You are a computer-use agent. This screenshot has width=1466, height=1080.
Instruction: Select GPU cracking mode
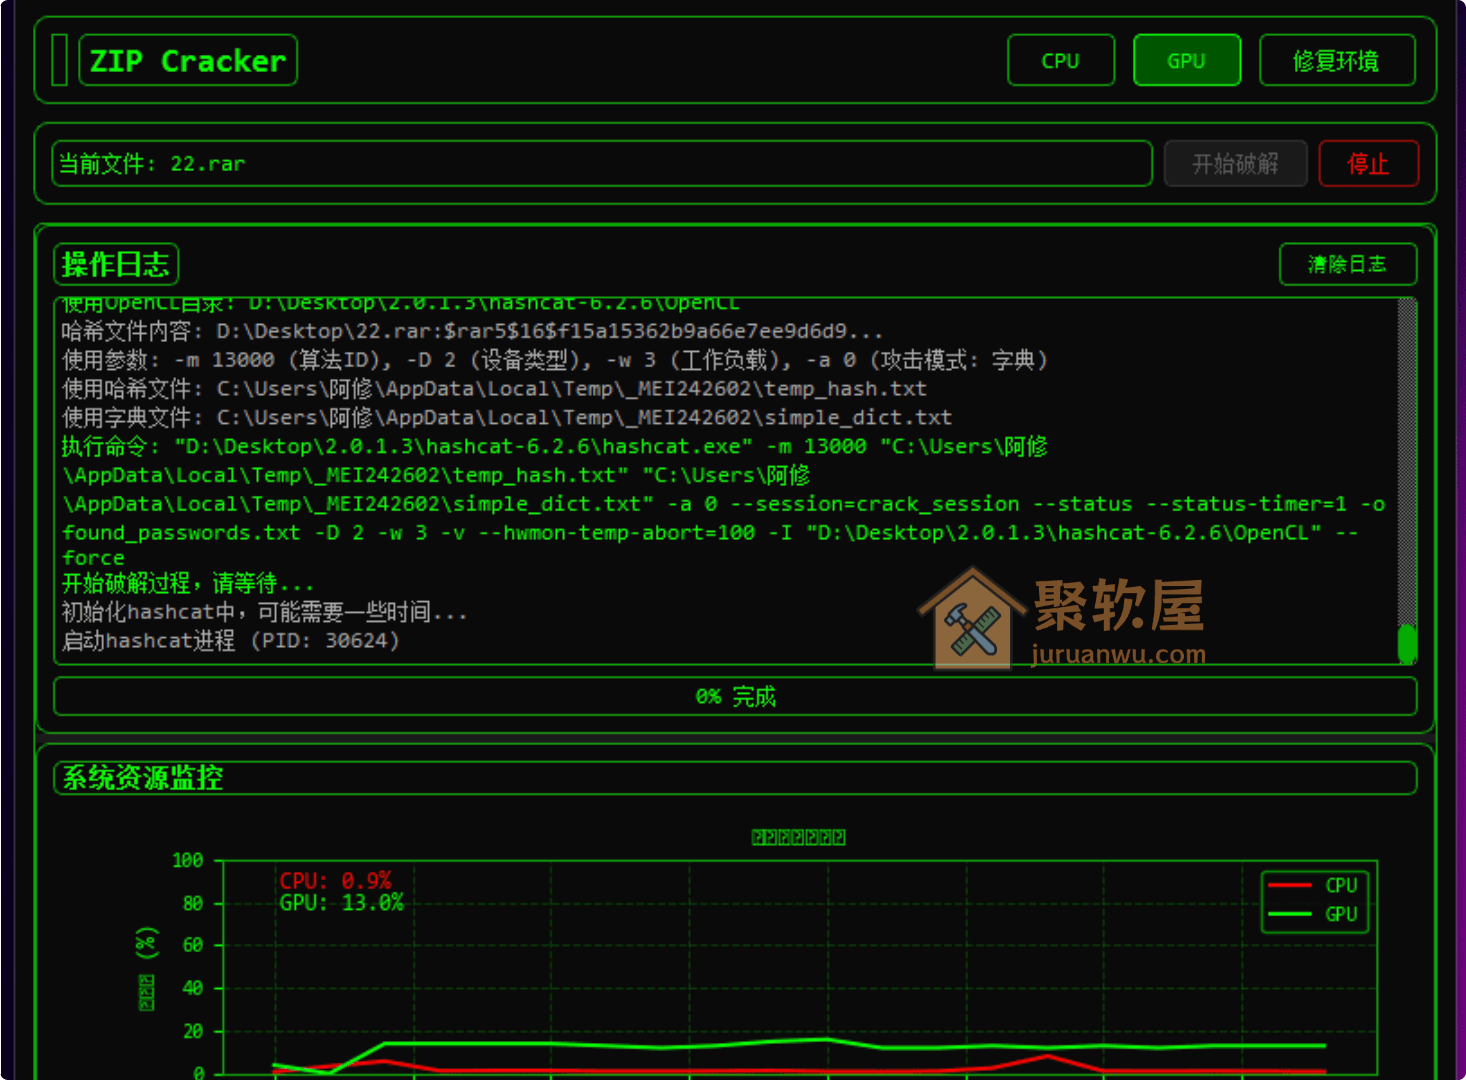[1187, 60]
